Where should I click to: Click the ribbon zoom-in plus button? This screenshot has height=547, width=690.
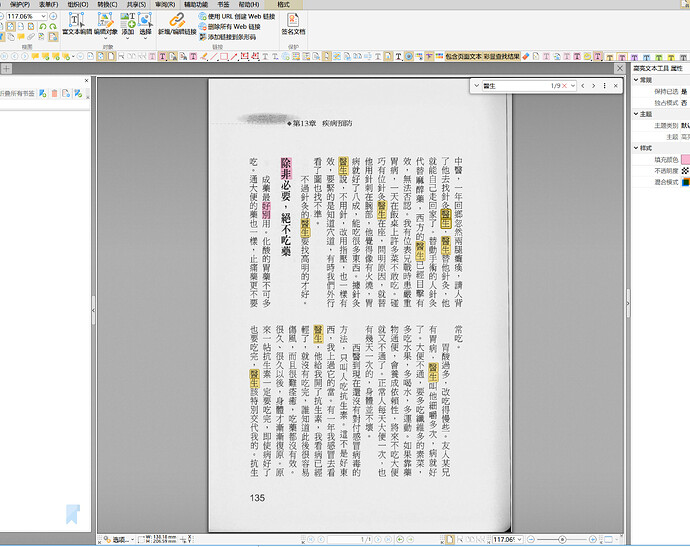[53, 16]
